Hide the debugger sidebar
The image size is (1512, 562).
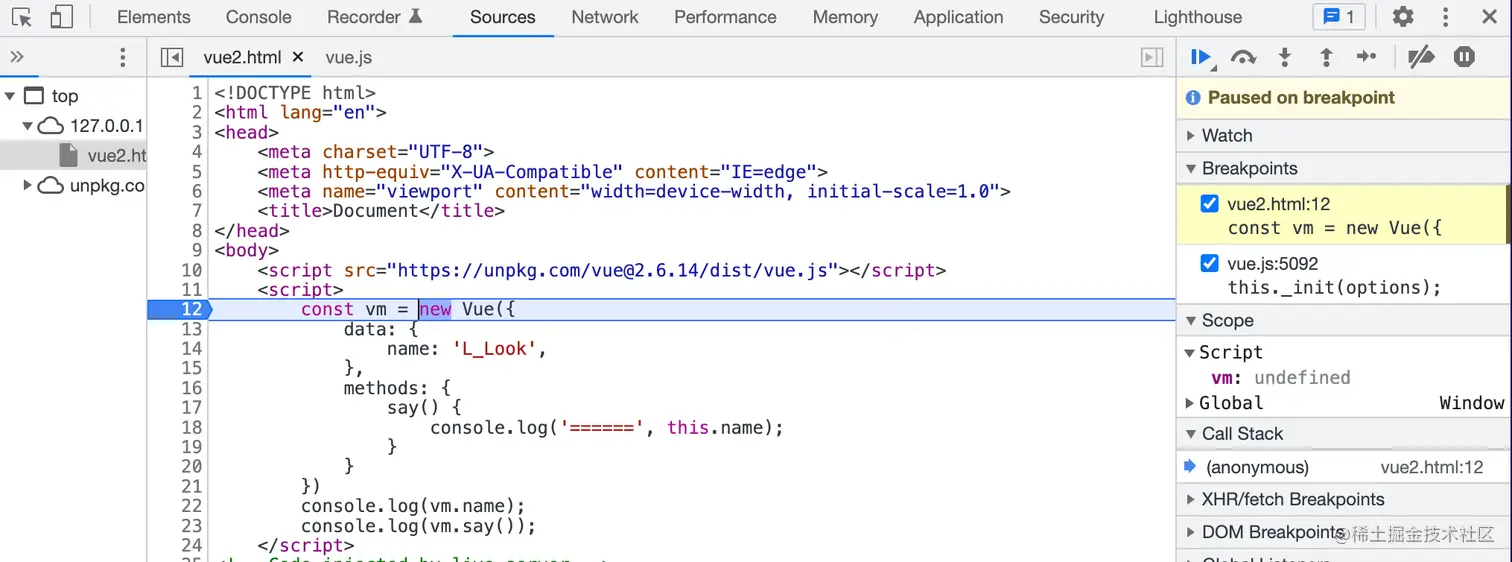coord(1153,58)
